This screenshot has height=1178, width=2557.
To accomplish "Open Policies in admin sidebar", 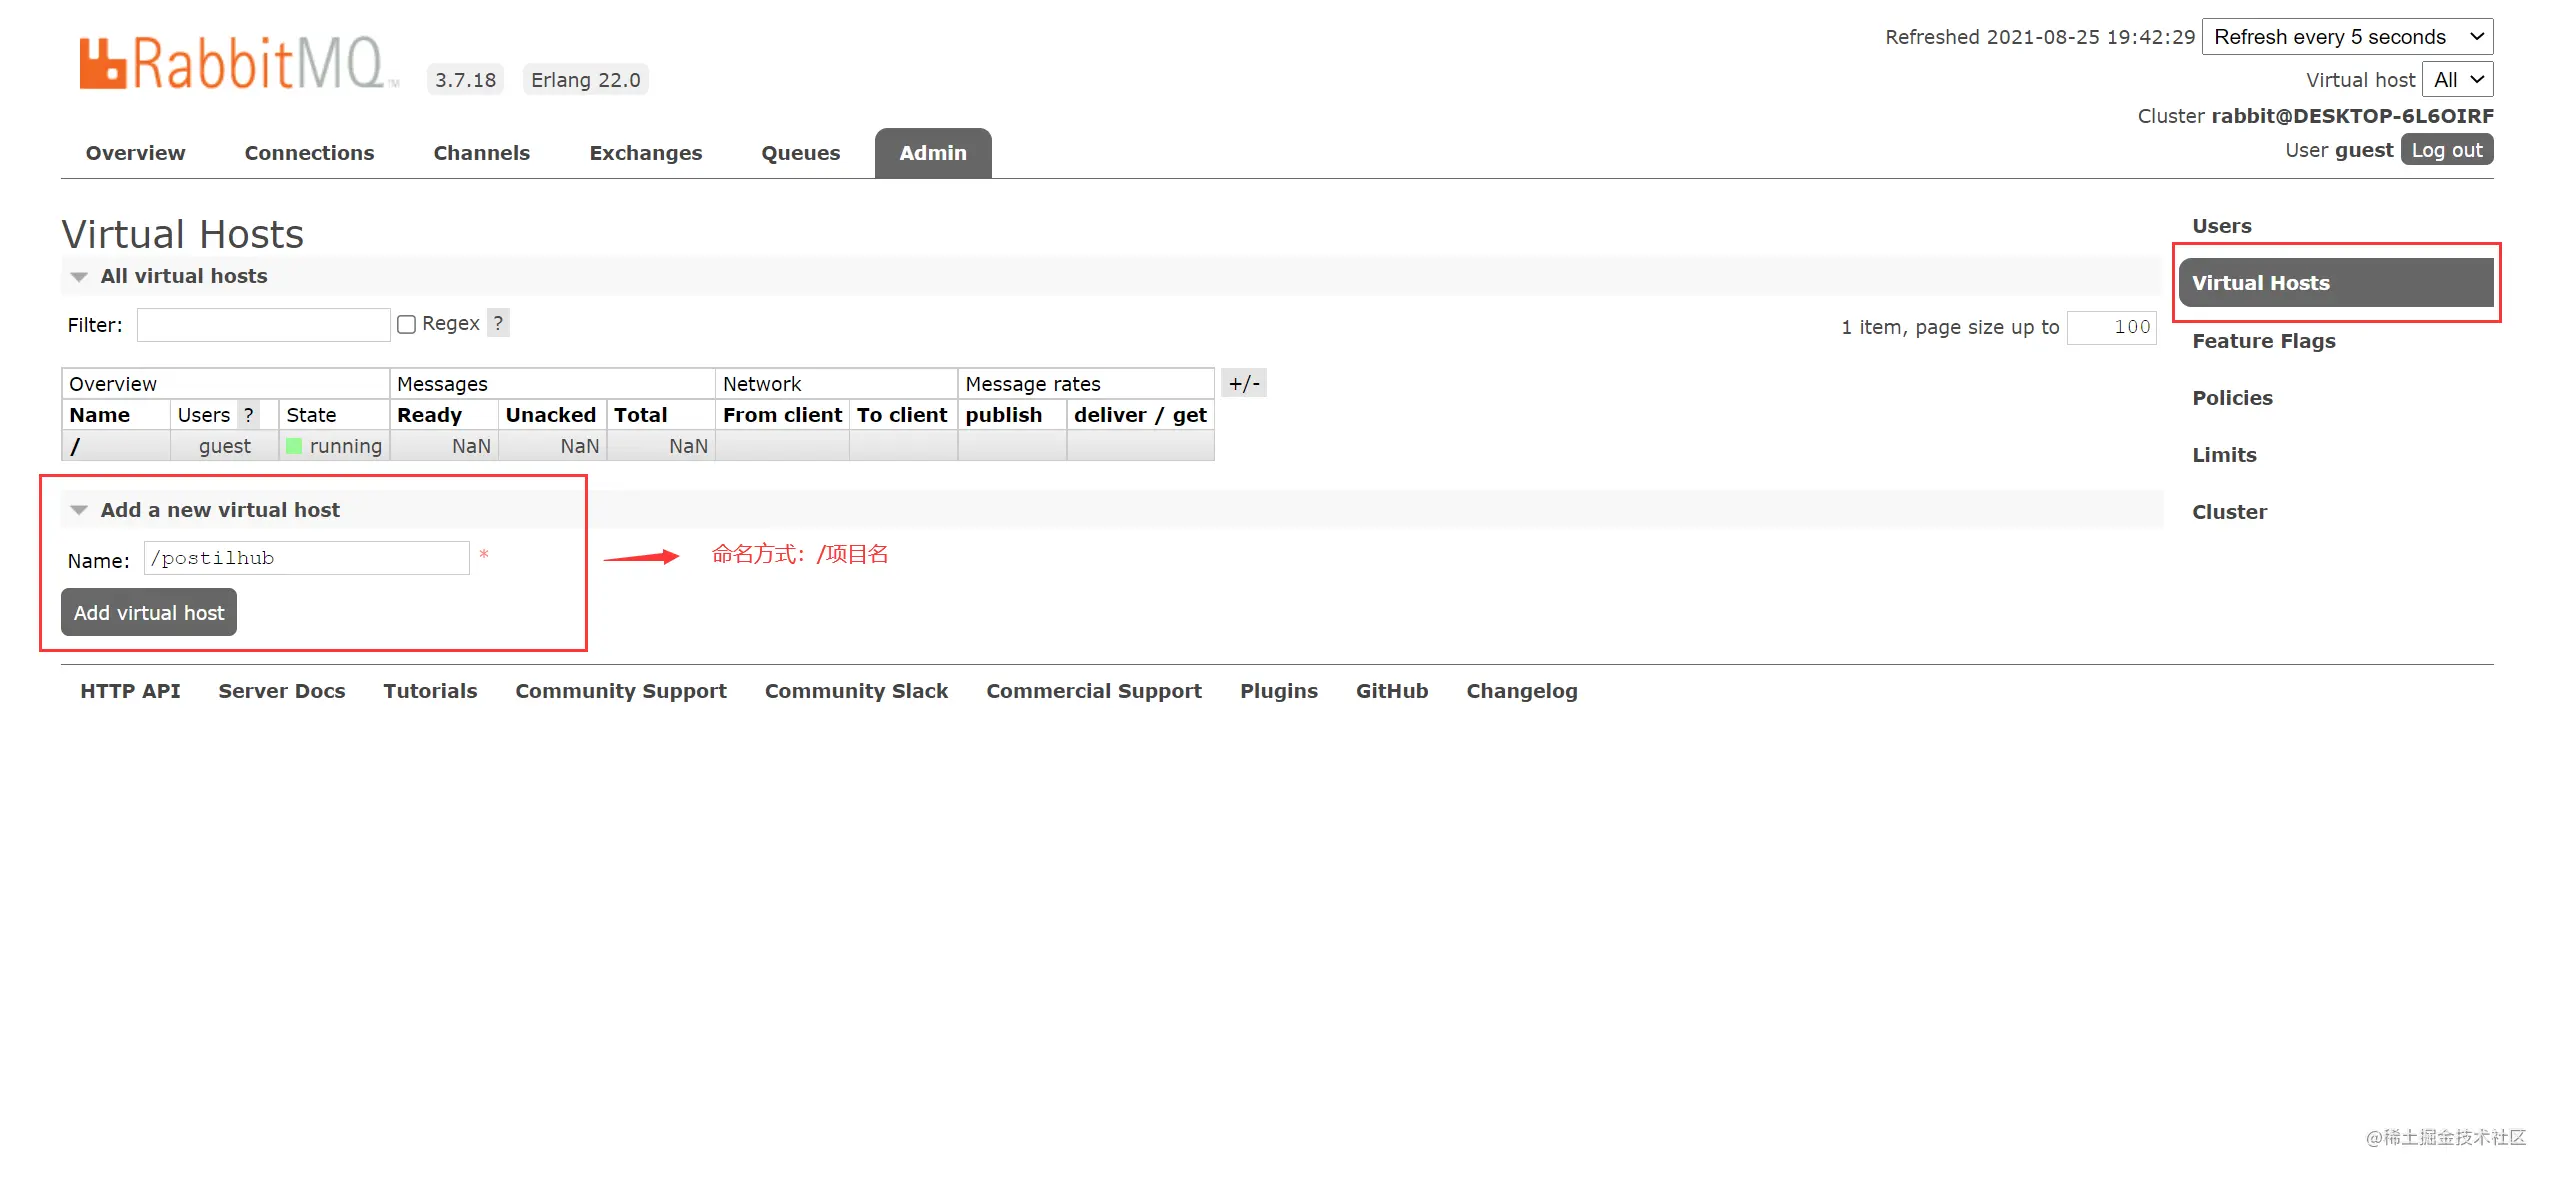I will pos(2232,398).
